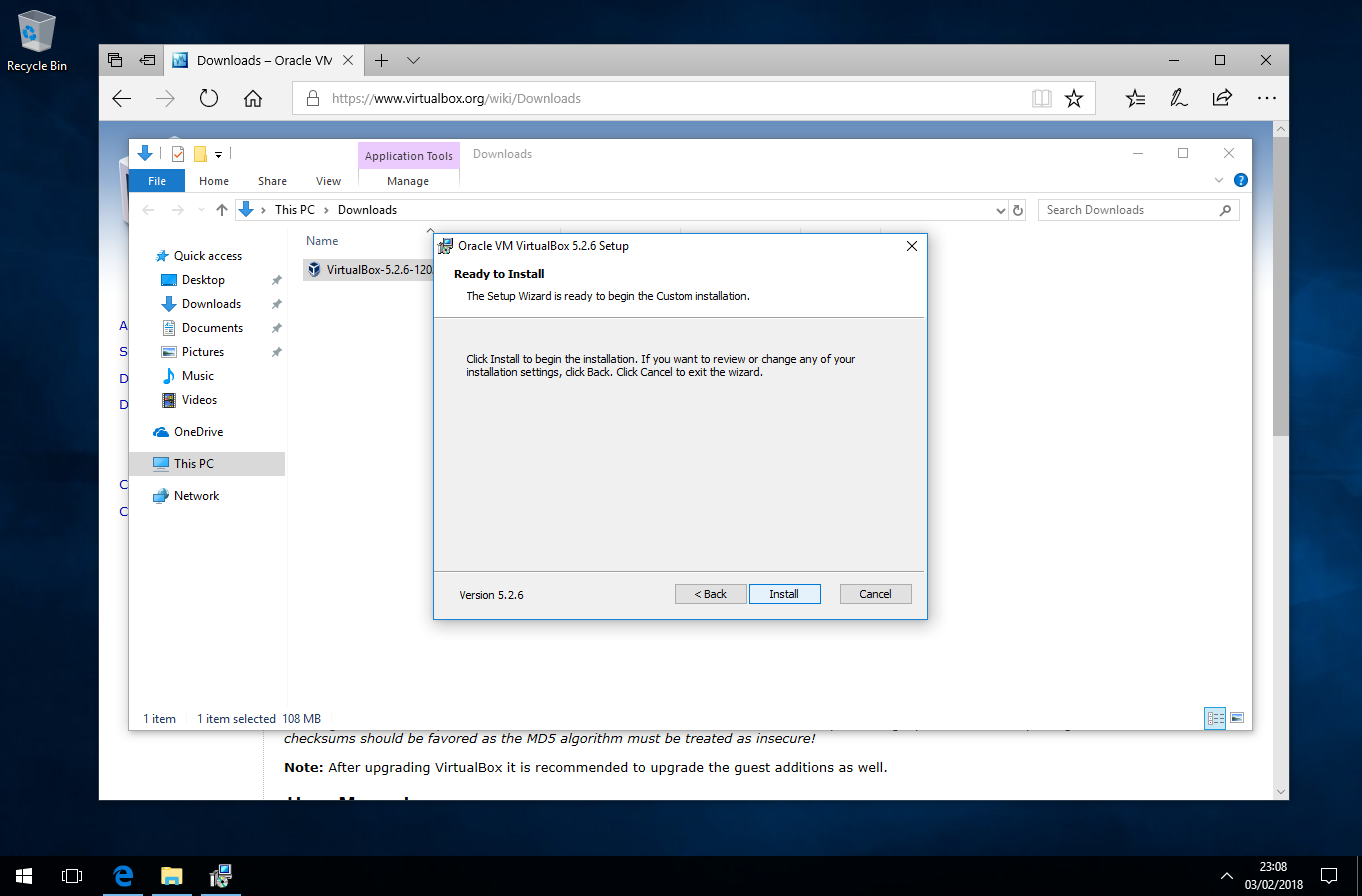1362x896 pixels.
Task: Switch to the View ribbon tab
Action: (328, 181)
